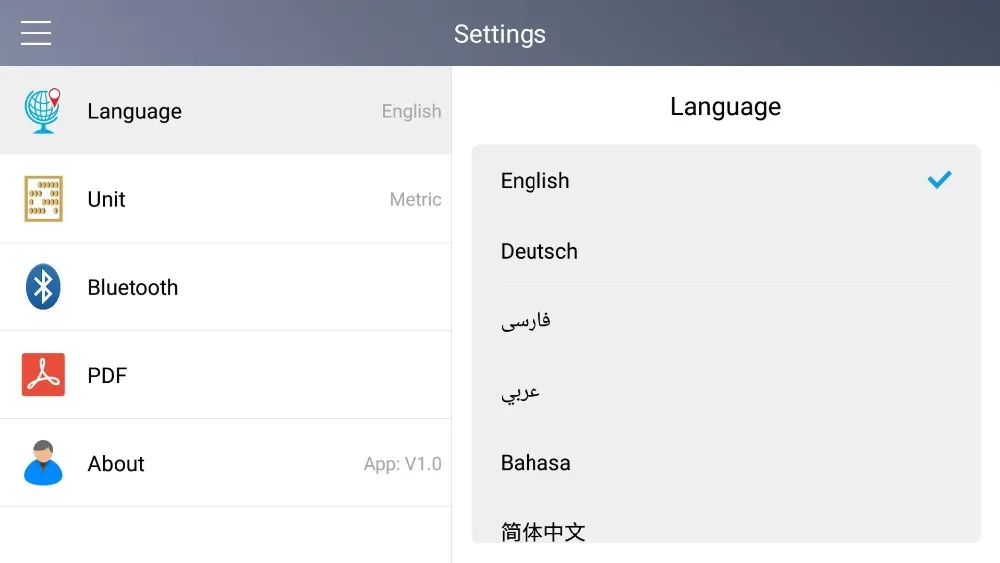Screen dimensions: 1000x563
Task: Click the Bluetooth logo icon
Action: click(43, 287)
